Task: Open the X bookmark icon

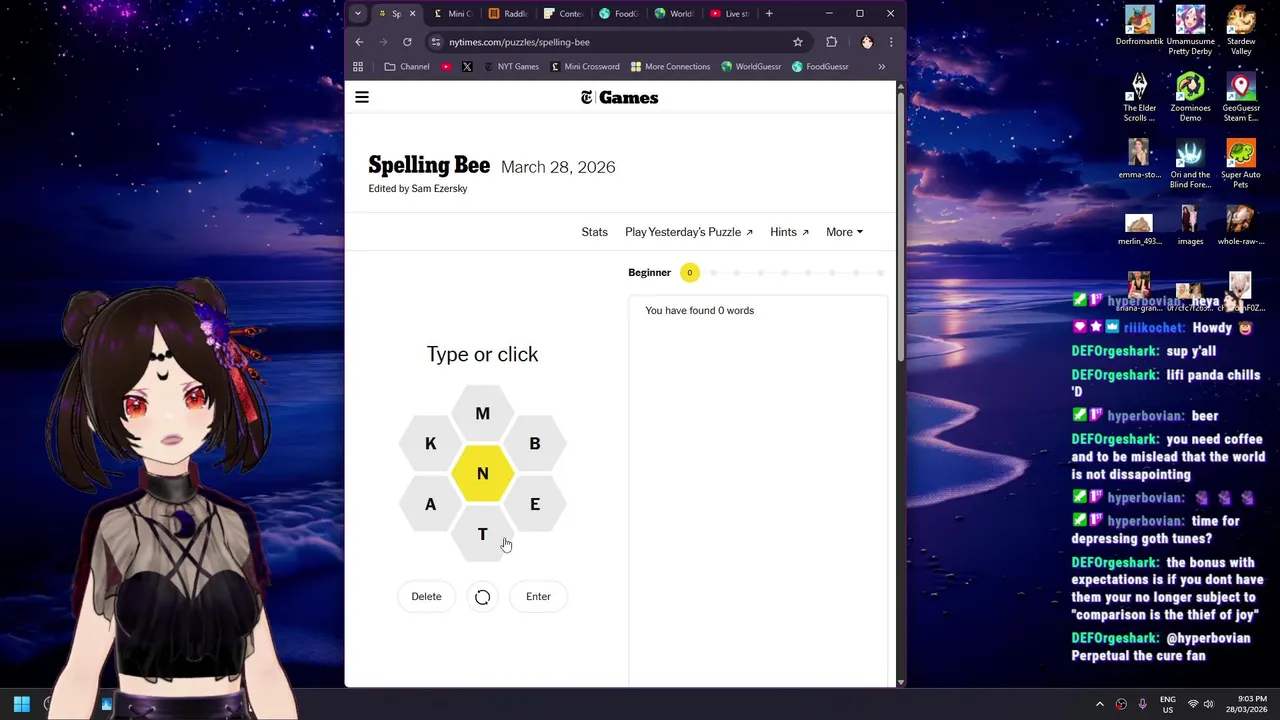Action: 467,67
